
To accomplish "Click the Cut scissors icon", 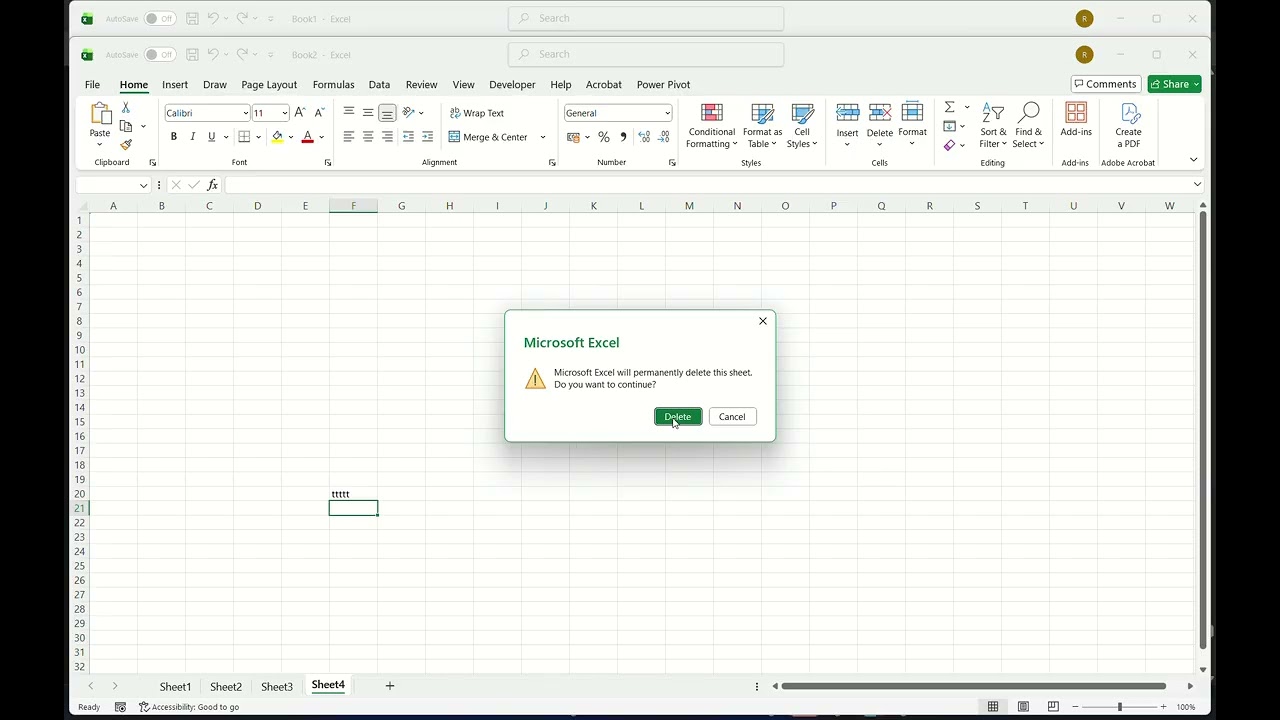I will click(x=126, y=107).
